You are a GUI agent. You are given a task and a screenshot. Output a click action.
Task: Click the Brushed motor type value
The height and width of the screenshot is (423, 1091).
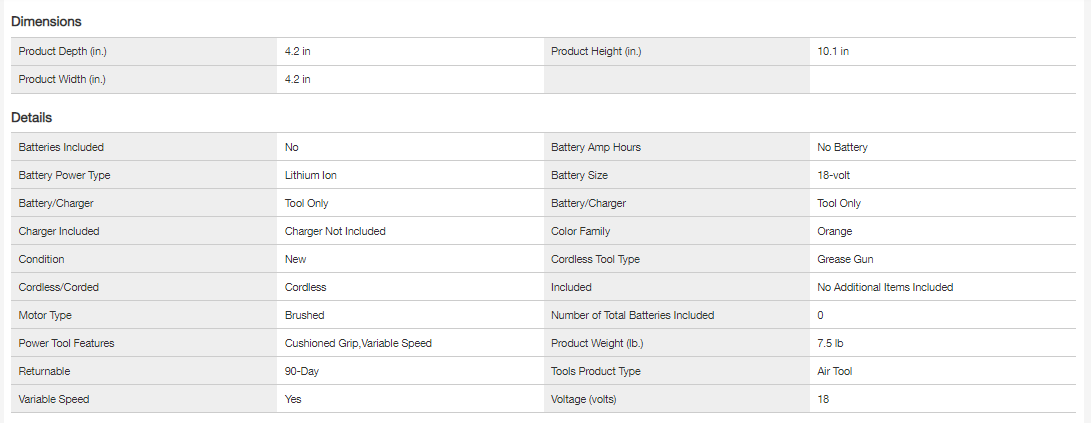(x=304, y=315)
